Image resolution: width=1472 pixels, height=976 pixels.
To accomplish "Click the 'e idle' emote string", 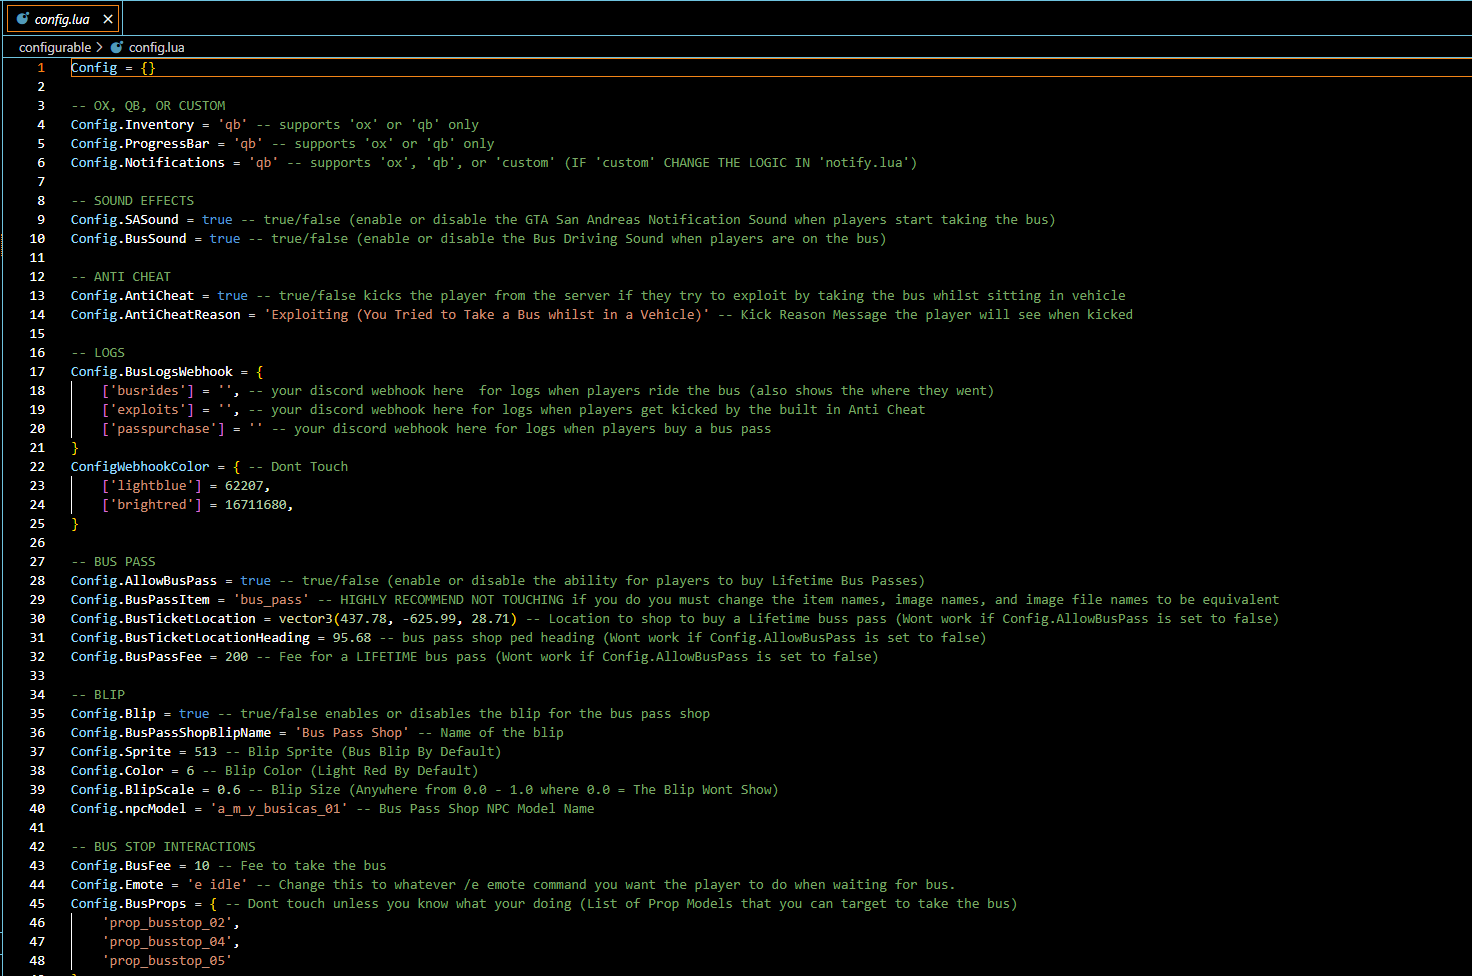I will pyautogui.click(x=217, y=885).
